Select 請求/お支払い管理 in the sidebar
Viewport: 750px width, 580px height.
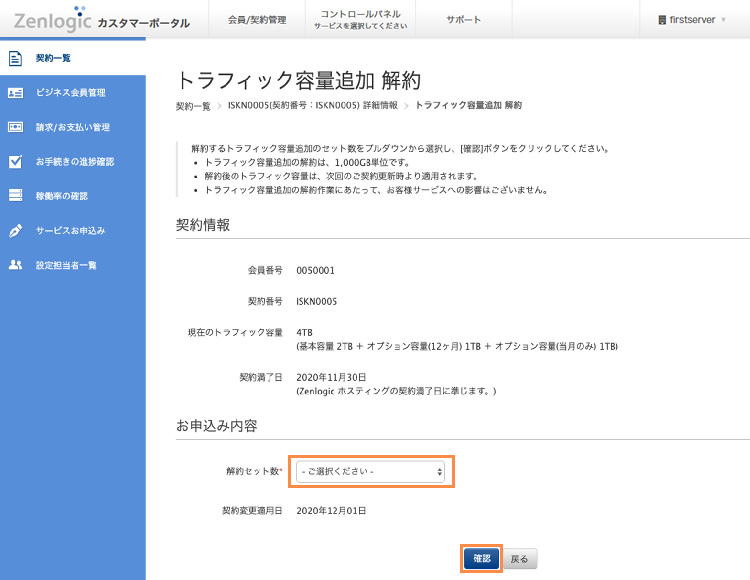(x=72, y=127)
